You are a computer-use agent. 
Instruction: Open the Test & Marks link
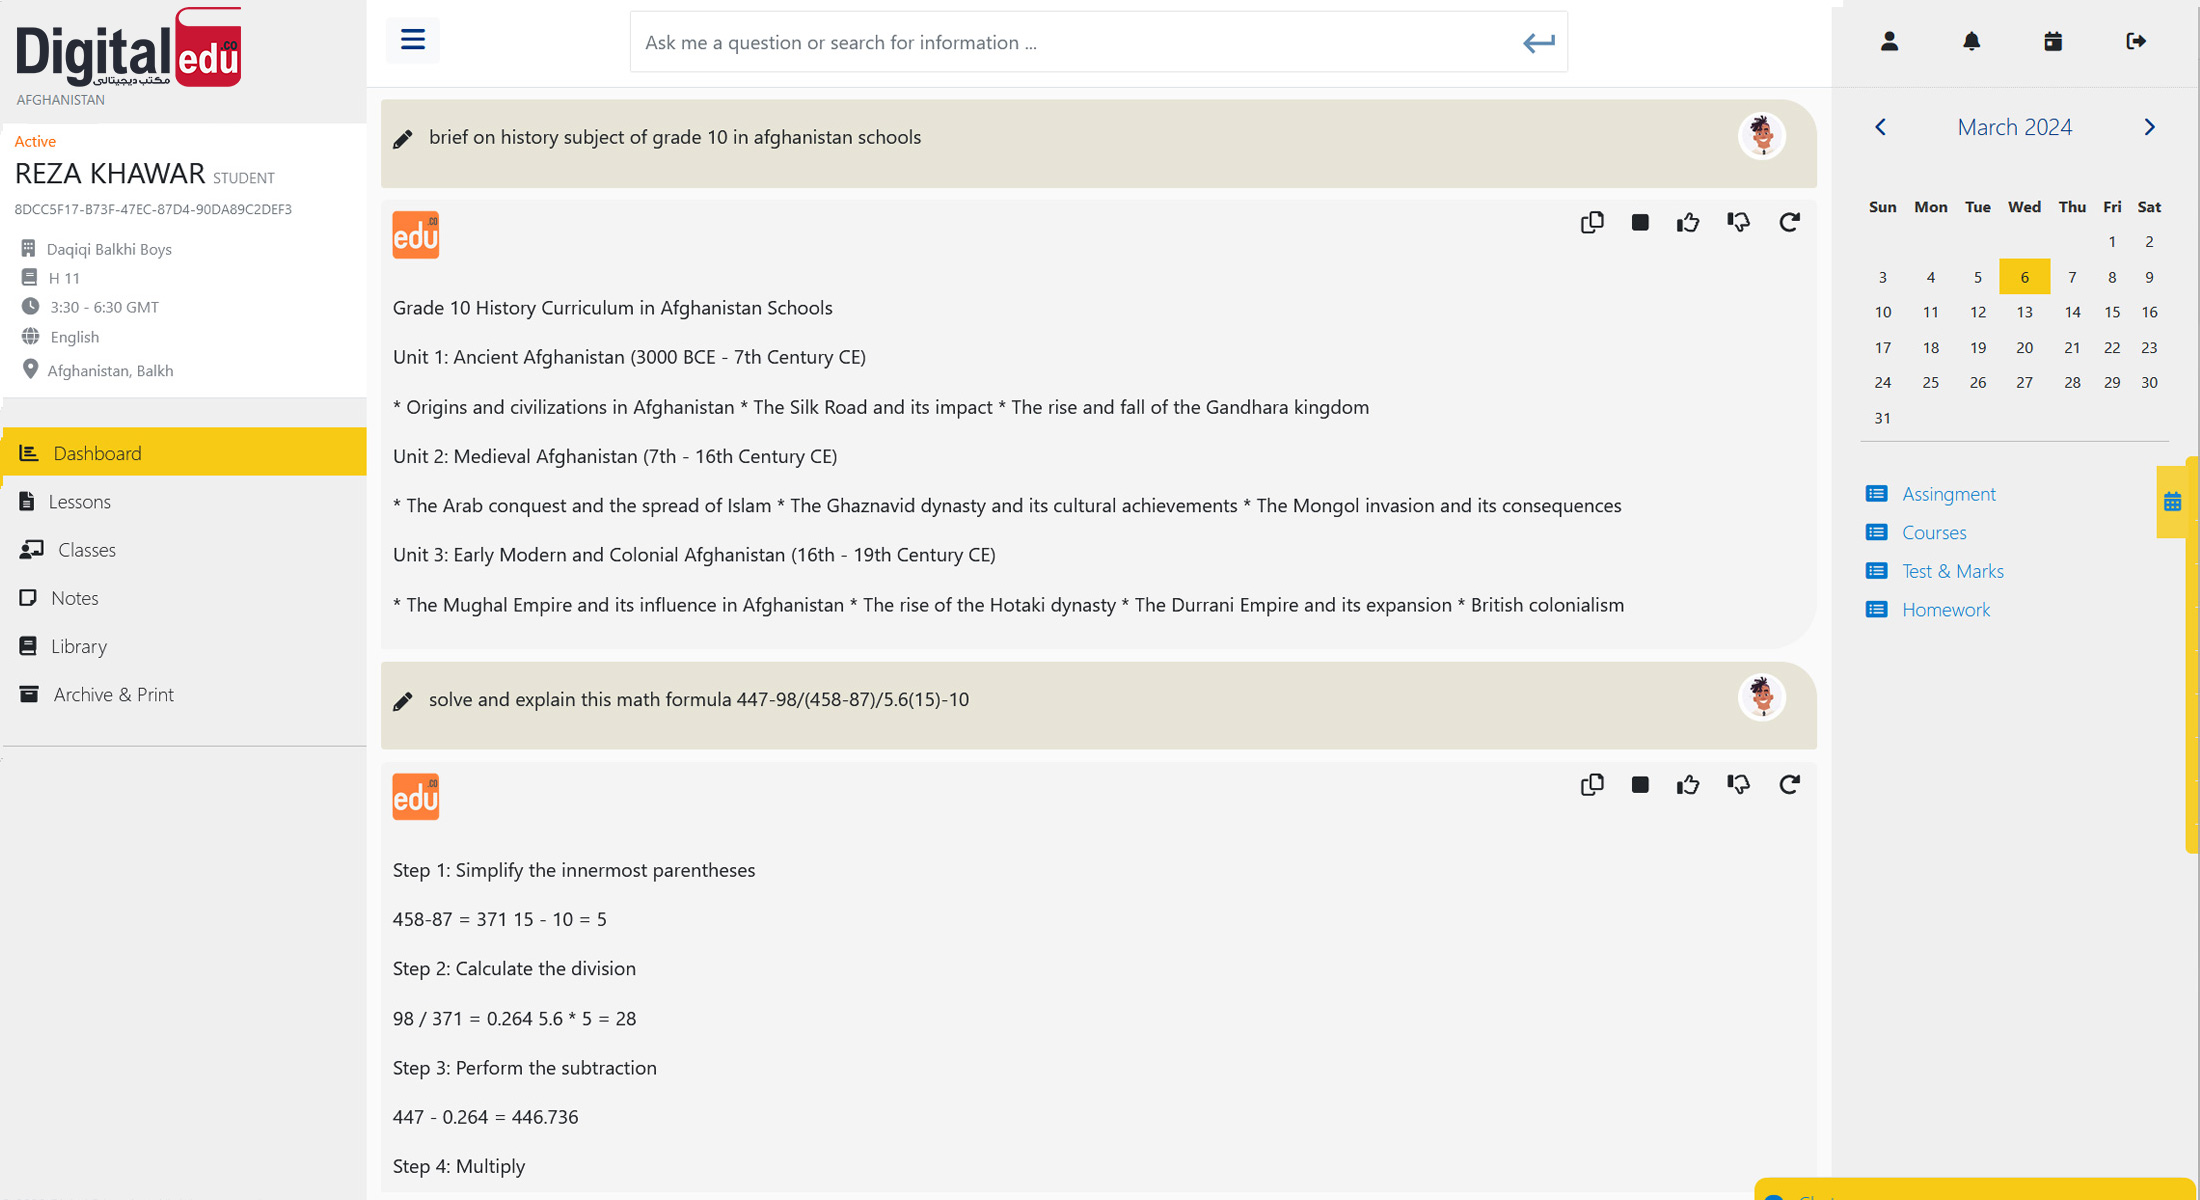1952,571
